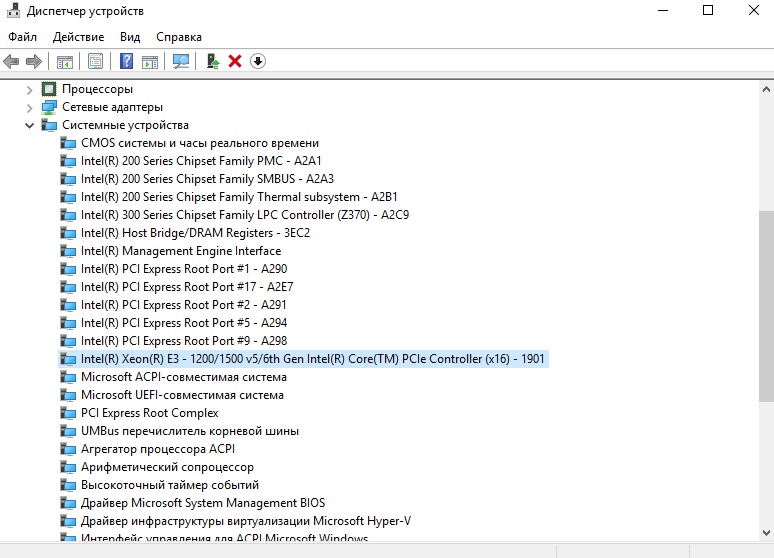774x558 pixels.
Task: Open the Справка menu
Action: point(179,36)
